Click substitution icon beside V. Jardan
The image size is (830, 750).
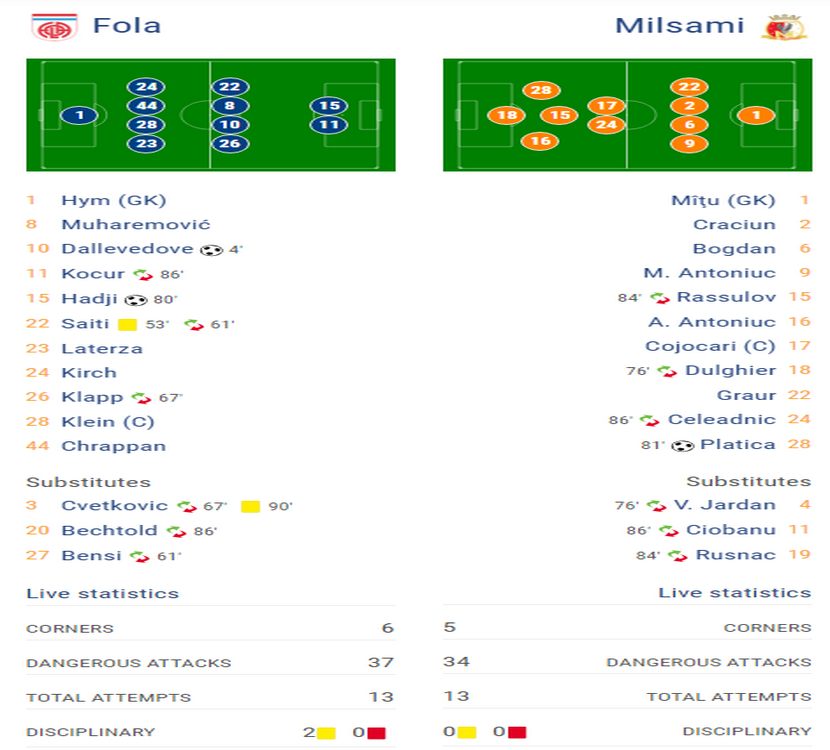click(x=656, y=506)
